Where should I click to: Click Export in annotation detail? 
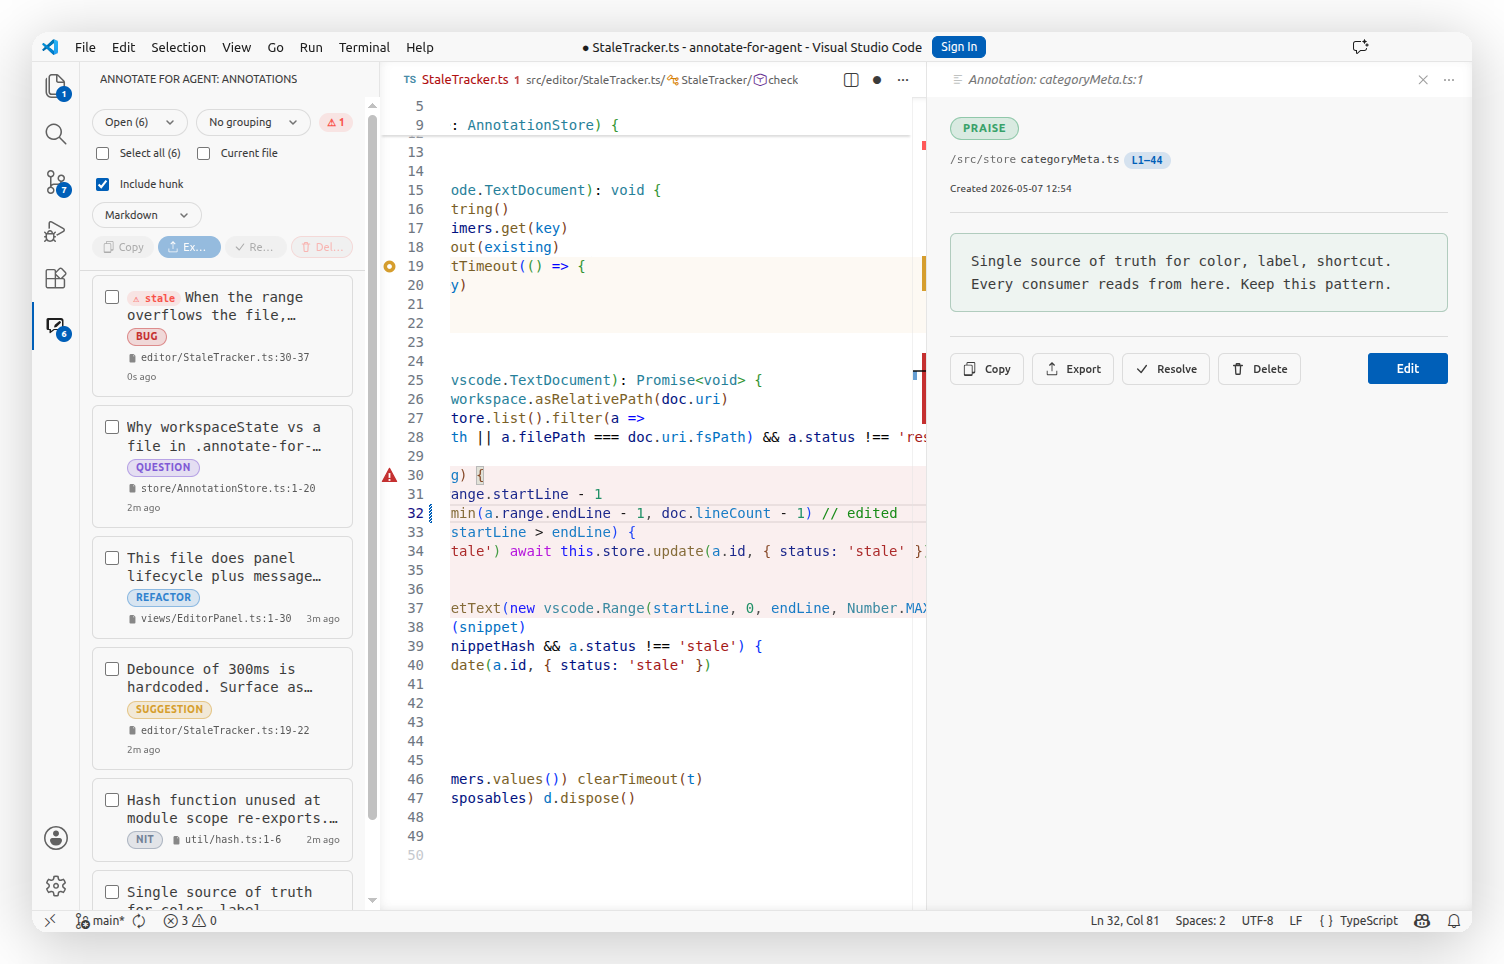(x=1073, y=369)
